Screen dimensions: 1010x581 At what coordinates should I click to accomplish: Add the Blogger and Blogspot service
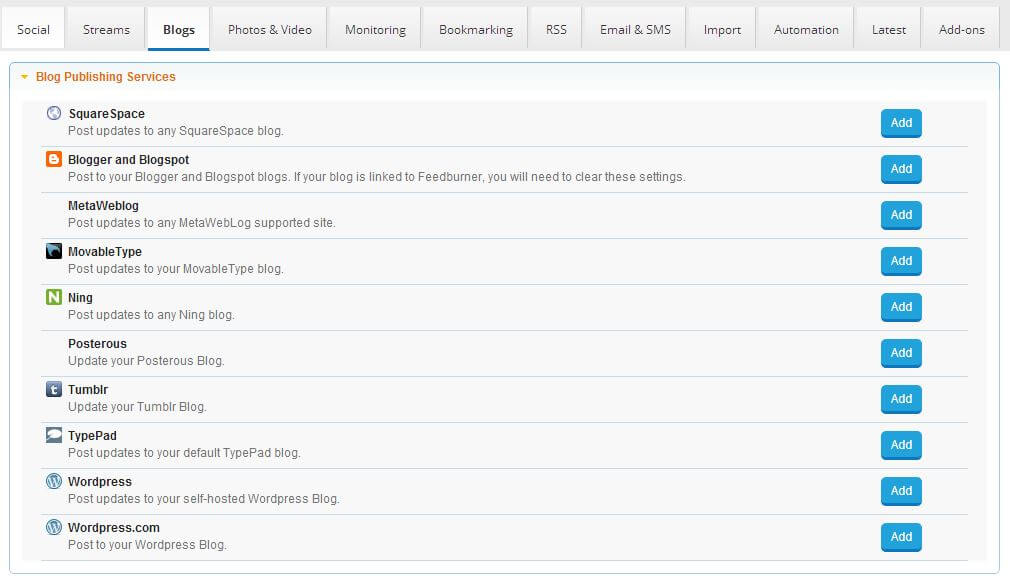coord(901,169)
